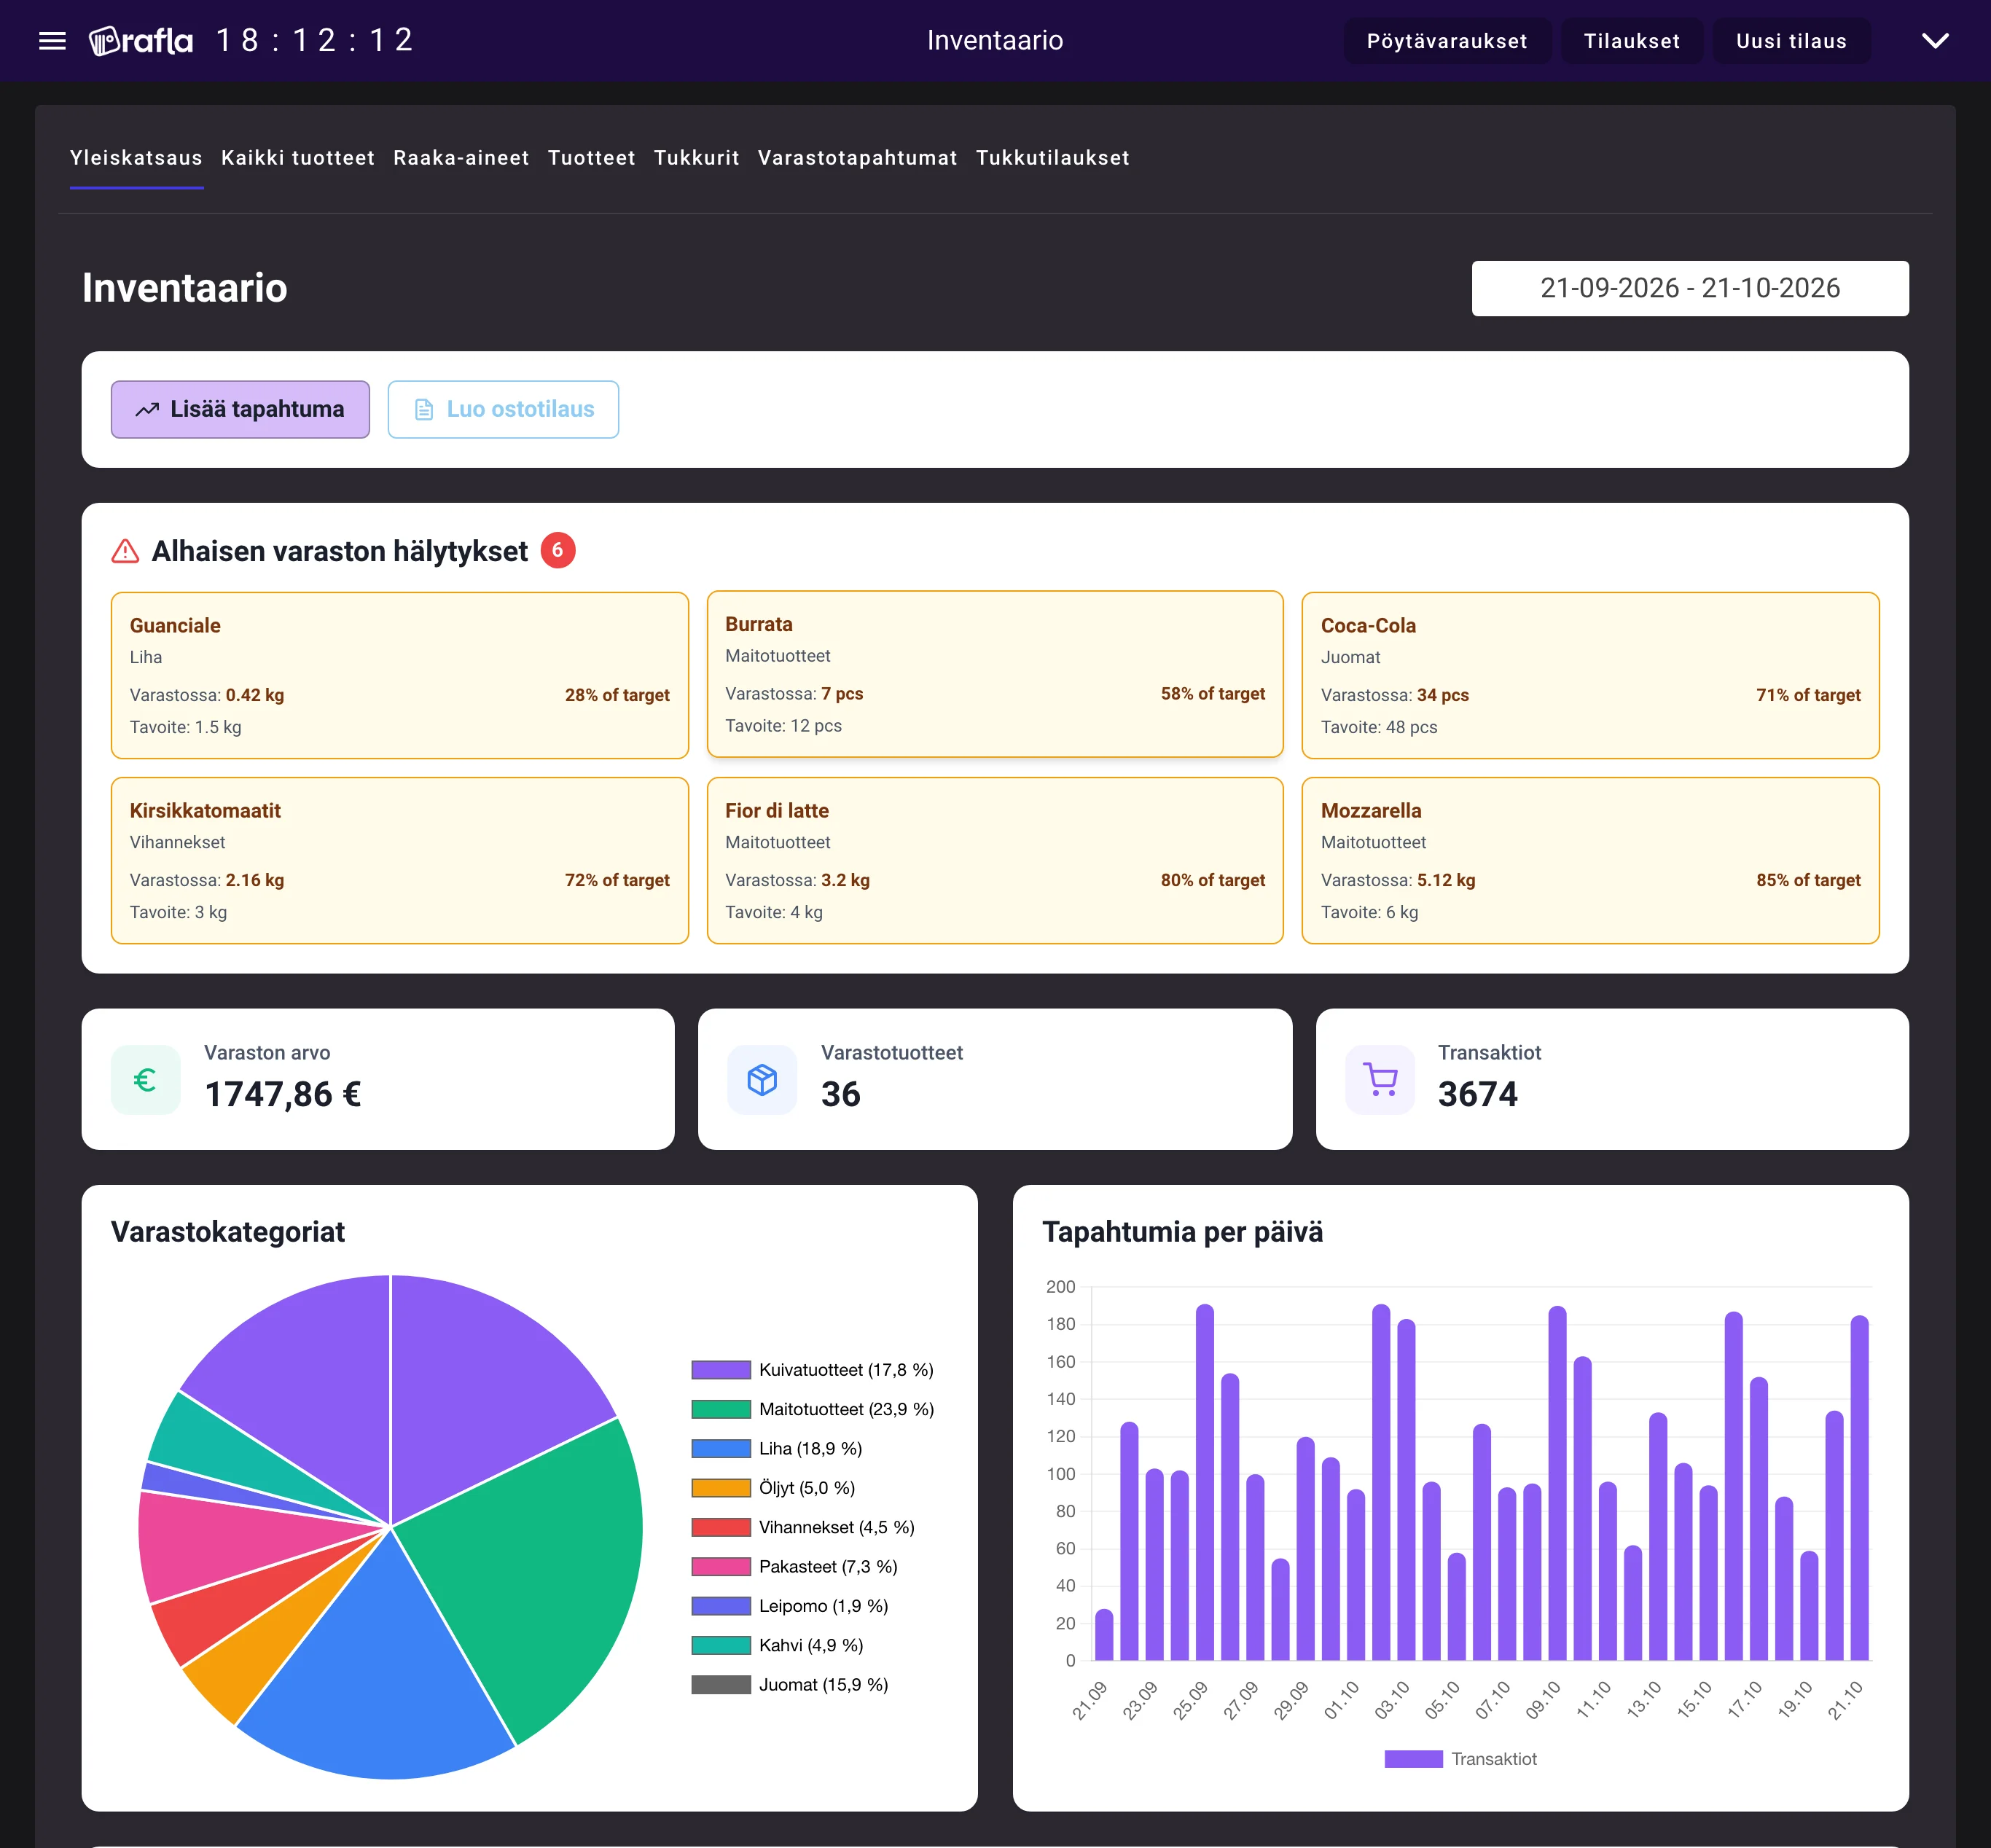
Task: Expand the top-right chevron dropdown
Action: 1935,41
